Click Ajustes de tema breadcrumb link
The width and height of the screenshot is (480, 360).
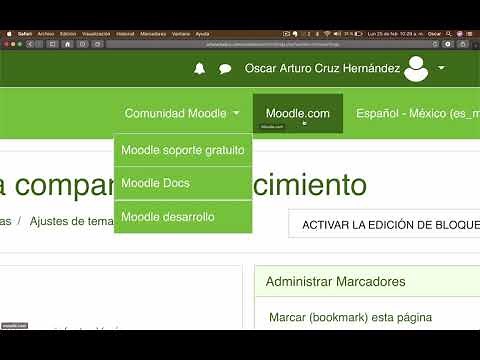coord(71,221)
